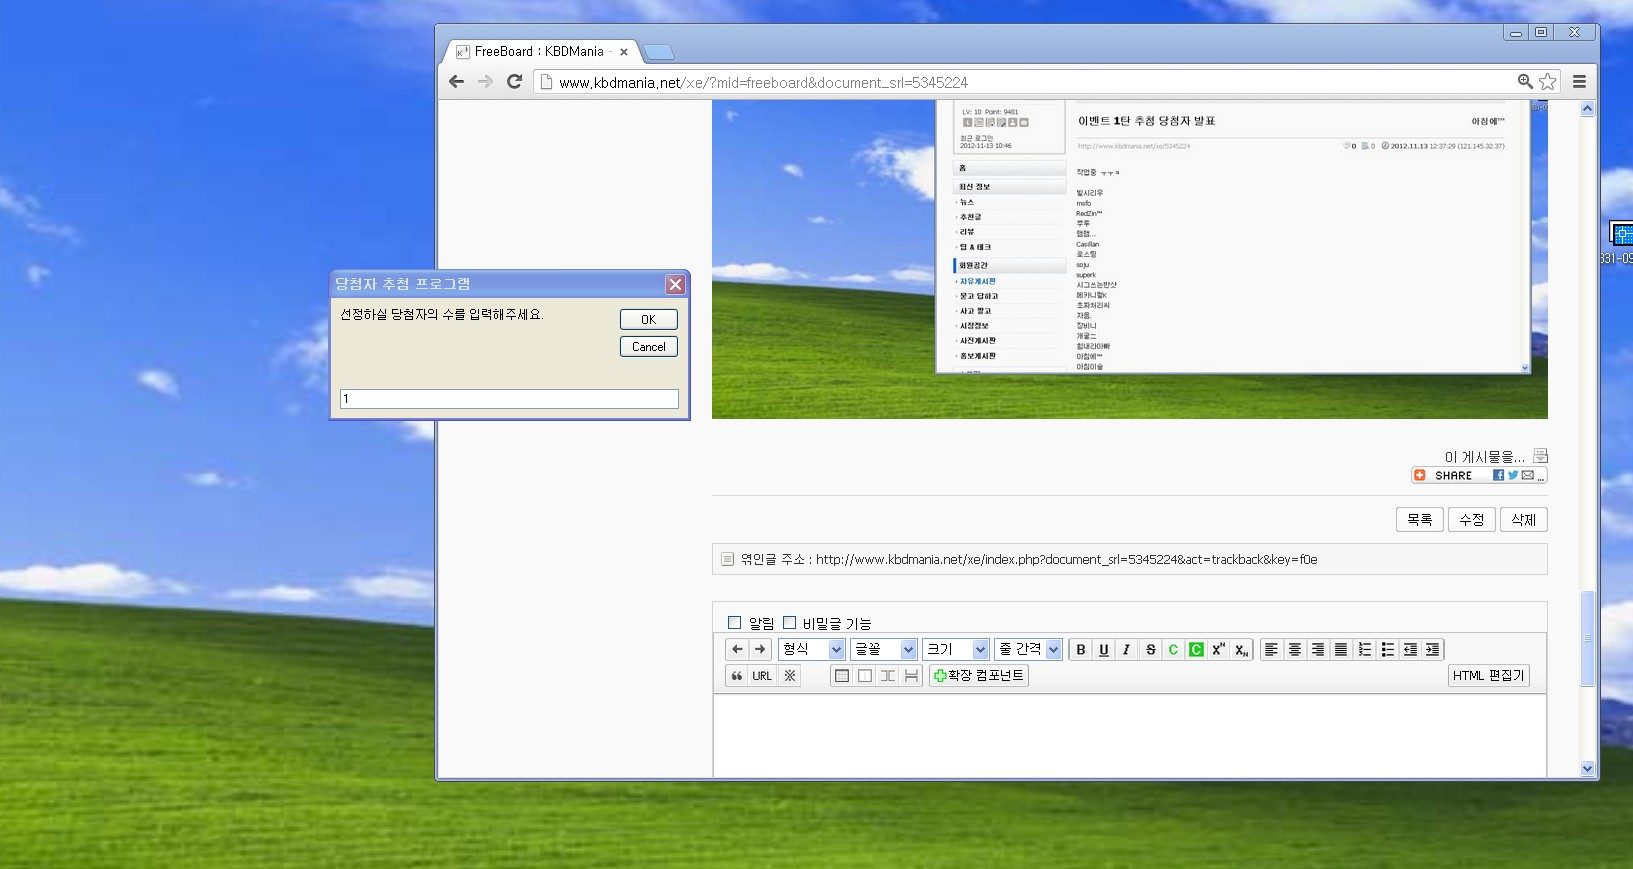Open Chrome menu hamburger icon
Image resolution: width=1633 pixels, height=869 pixels.
(x=1580, y=82)
